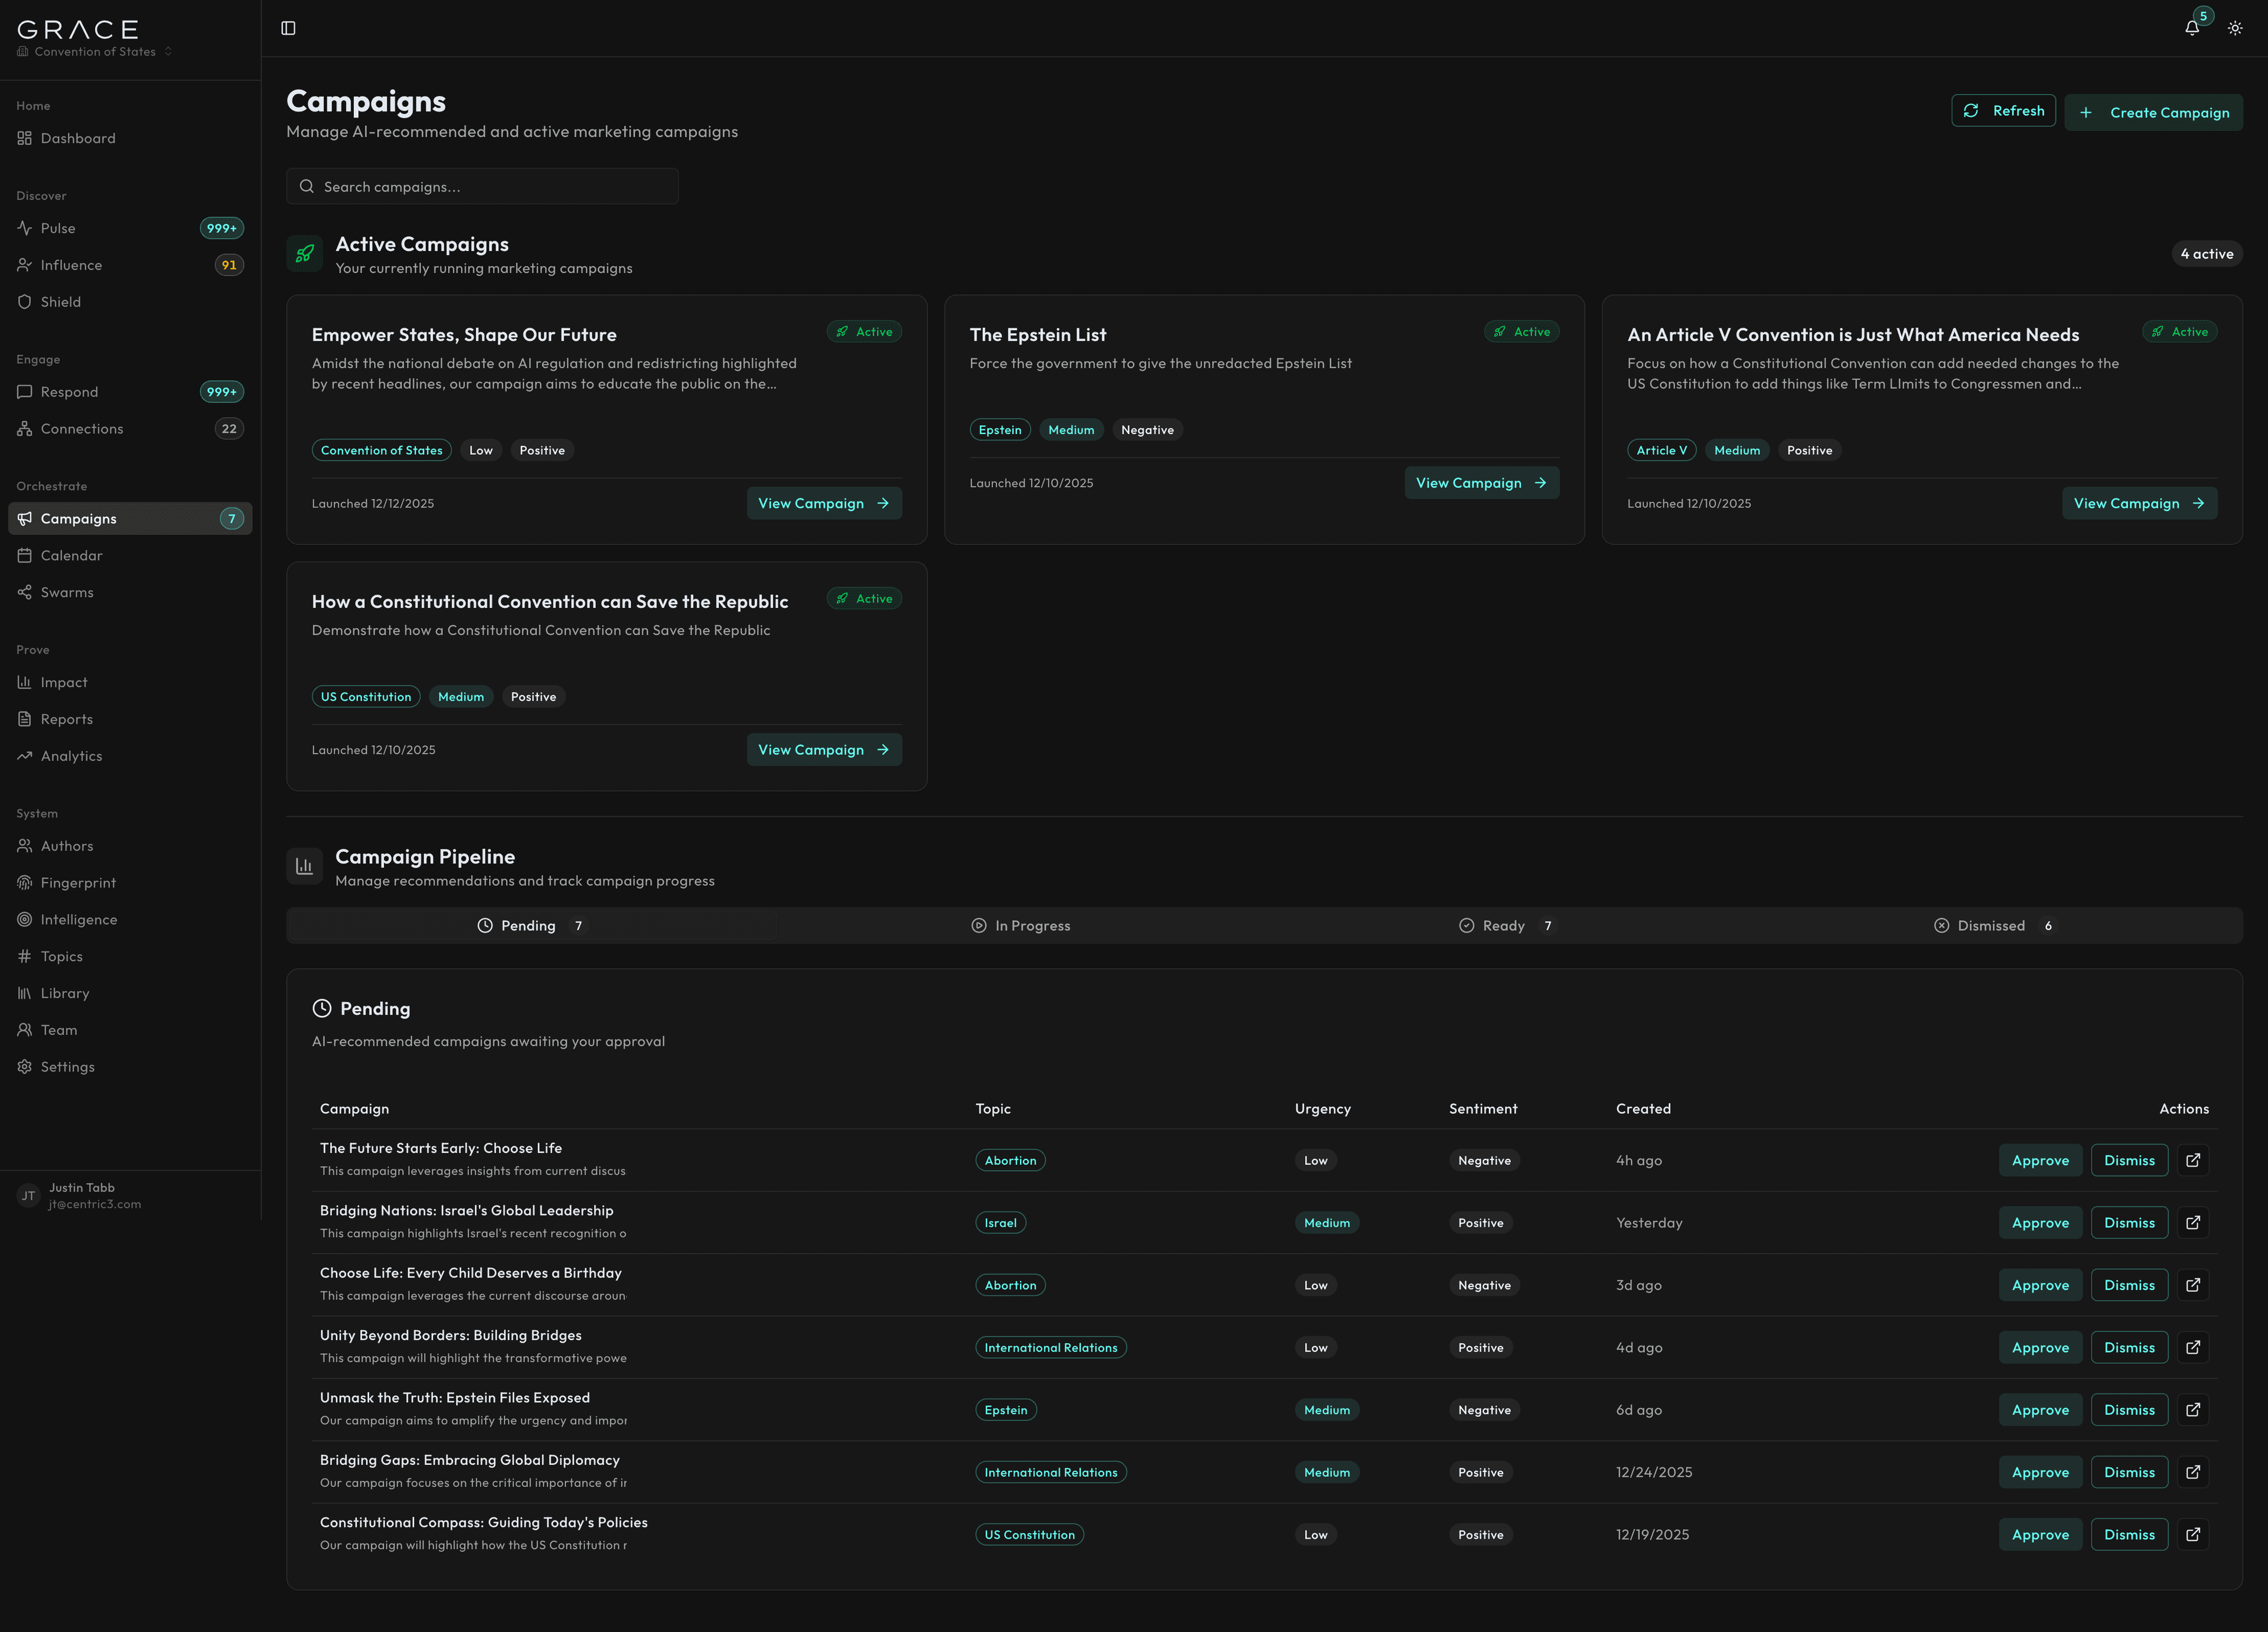This screenshot has width=2268, height=1632.
Task: Open Swarms under Orchestrate
Action: click(x=66, y=591)
